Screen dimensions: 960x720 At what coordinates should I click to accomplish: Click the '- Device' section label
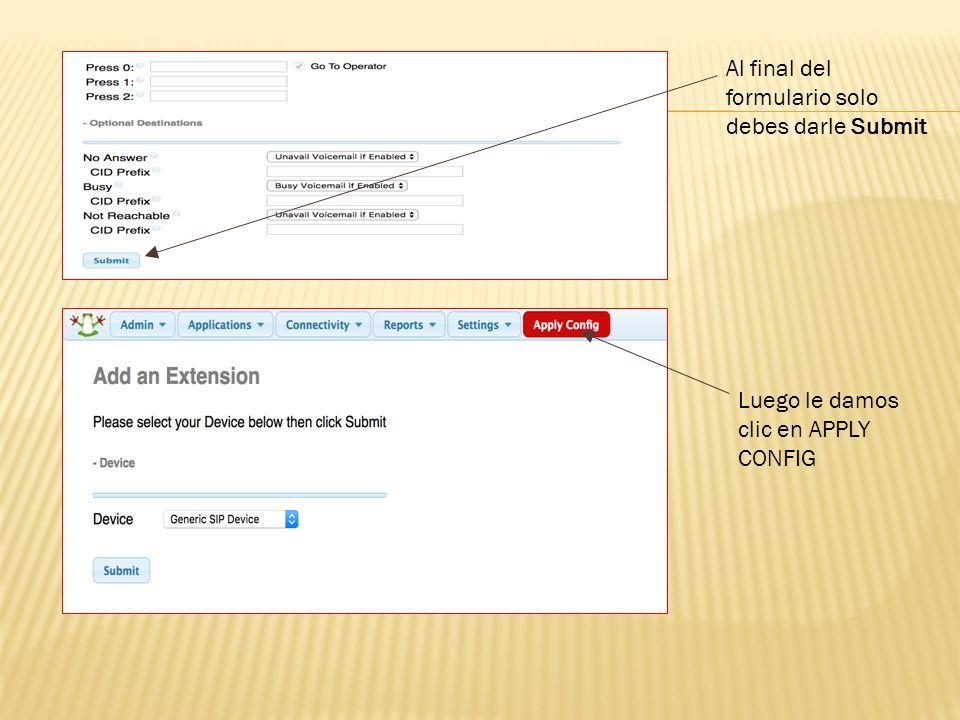pyautogui.click(x=114, y=463)
